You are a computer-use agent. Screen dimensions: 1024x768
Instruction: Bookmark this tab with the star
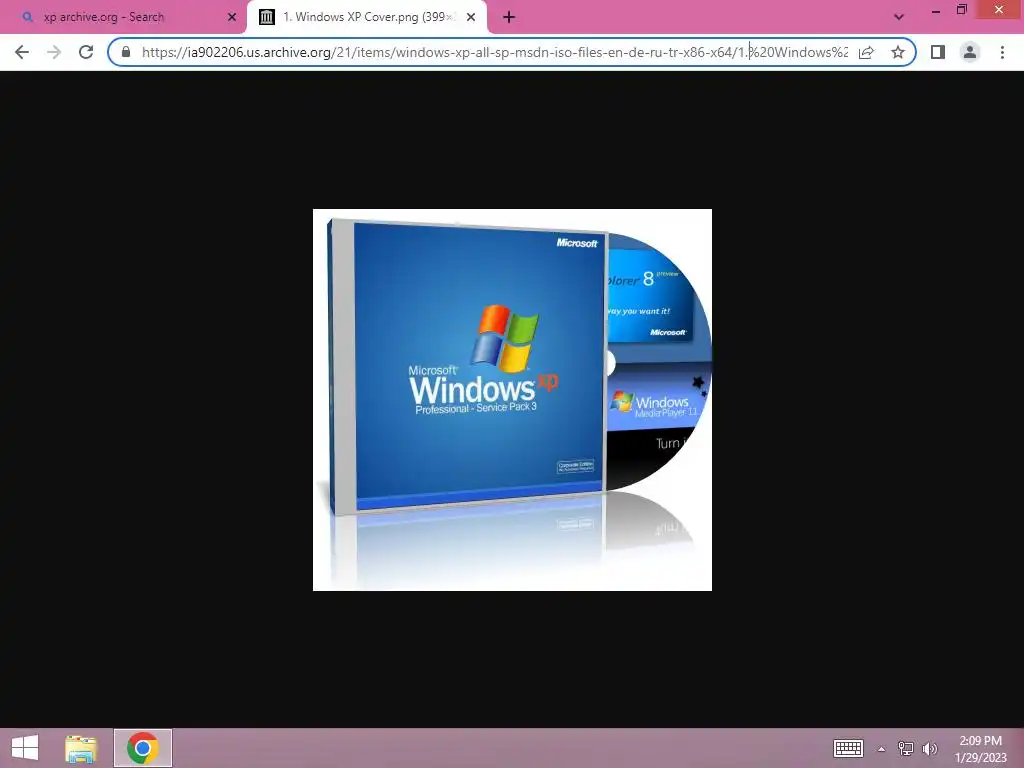(898, 52)
